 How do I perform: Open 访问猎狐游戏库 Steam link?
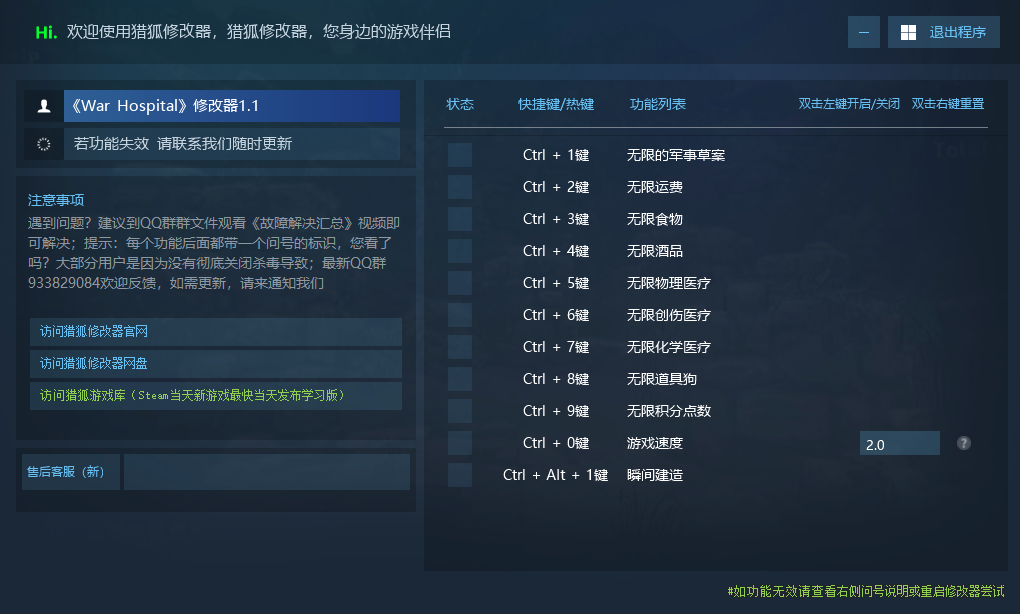click(x=216, y=395)
